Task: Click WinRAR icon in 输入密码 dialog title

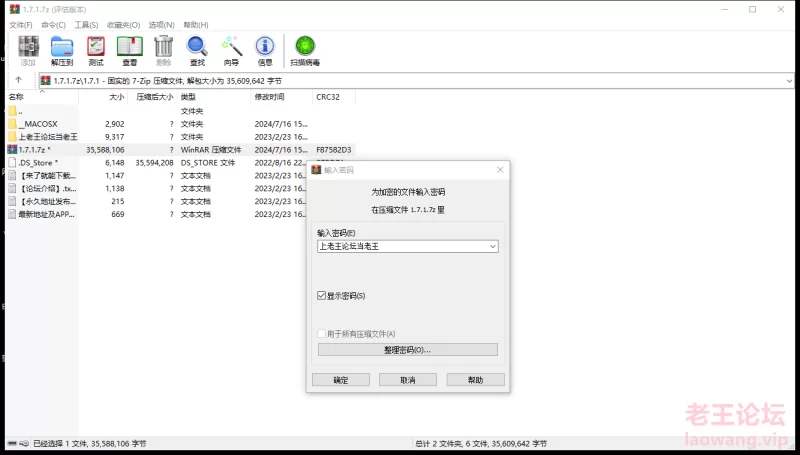Action: tap(316, 170)
